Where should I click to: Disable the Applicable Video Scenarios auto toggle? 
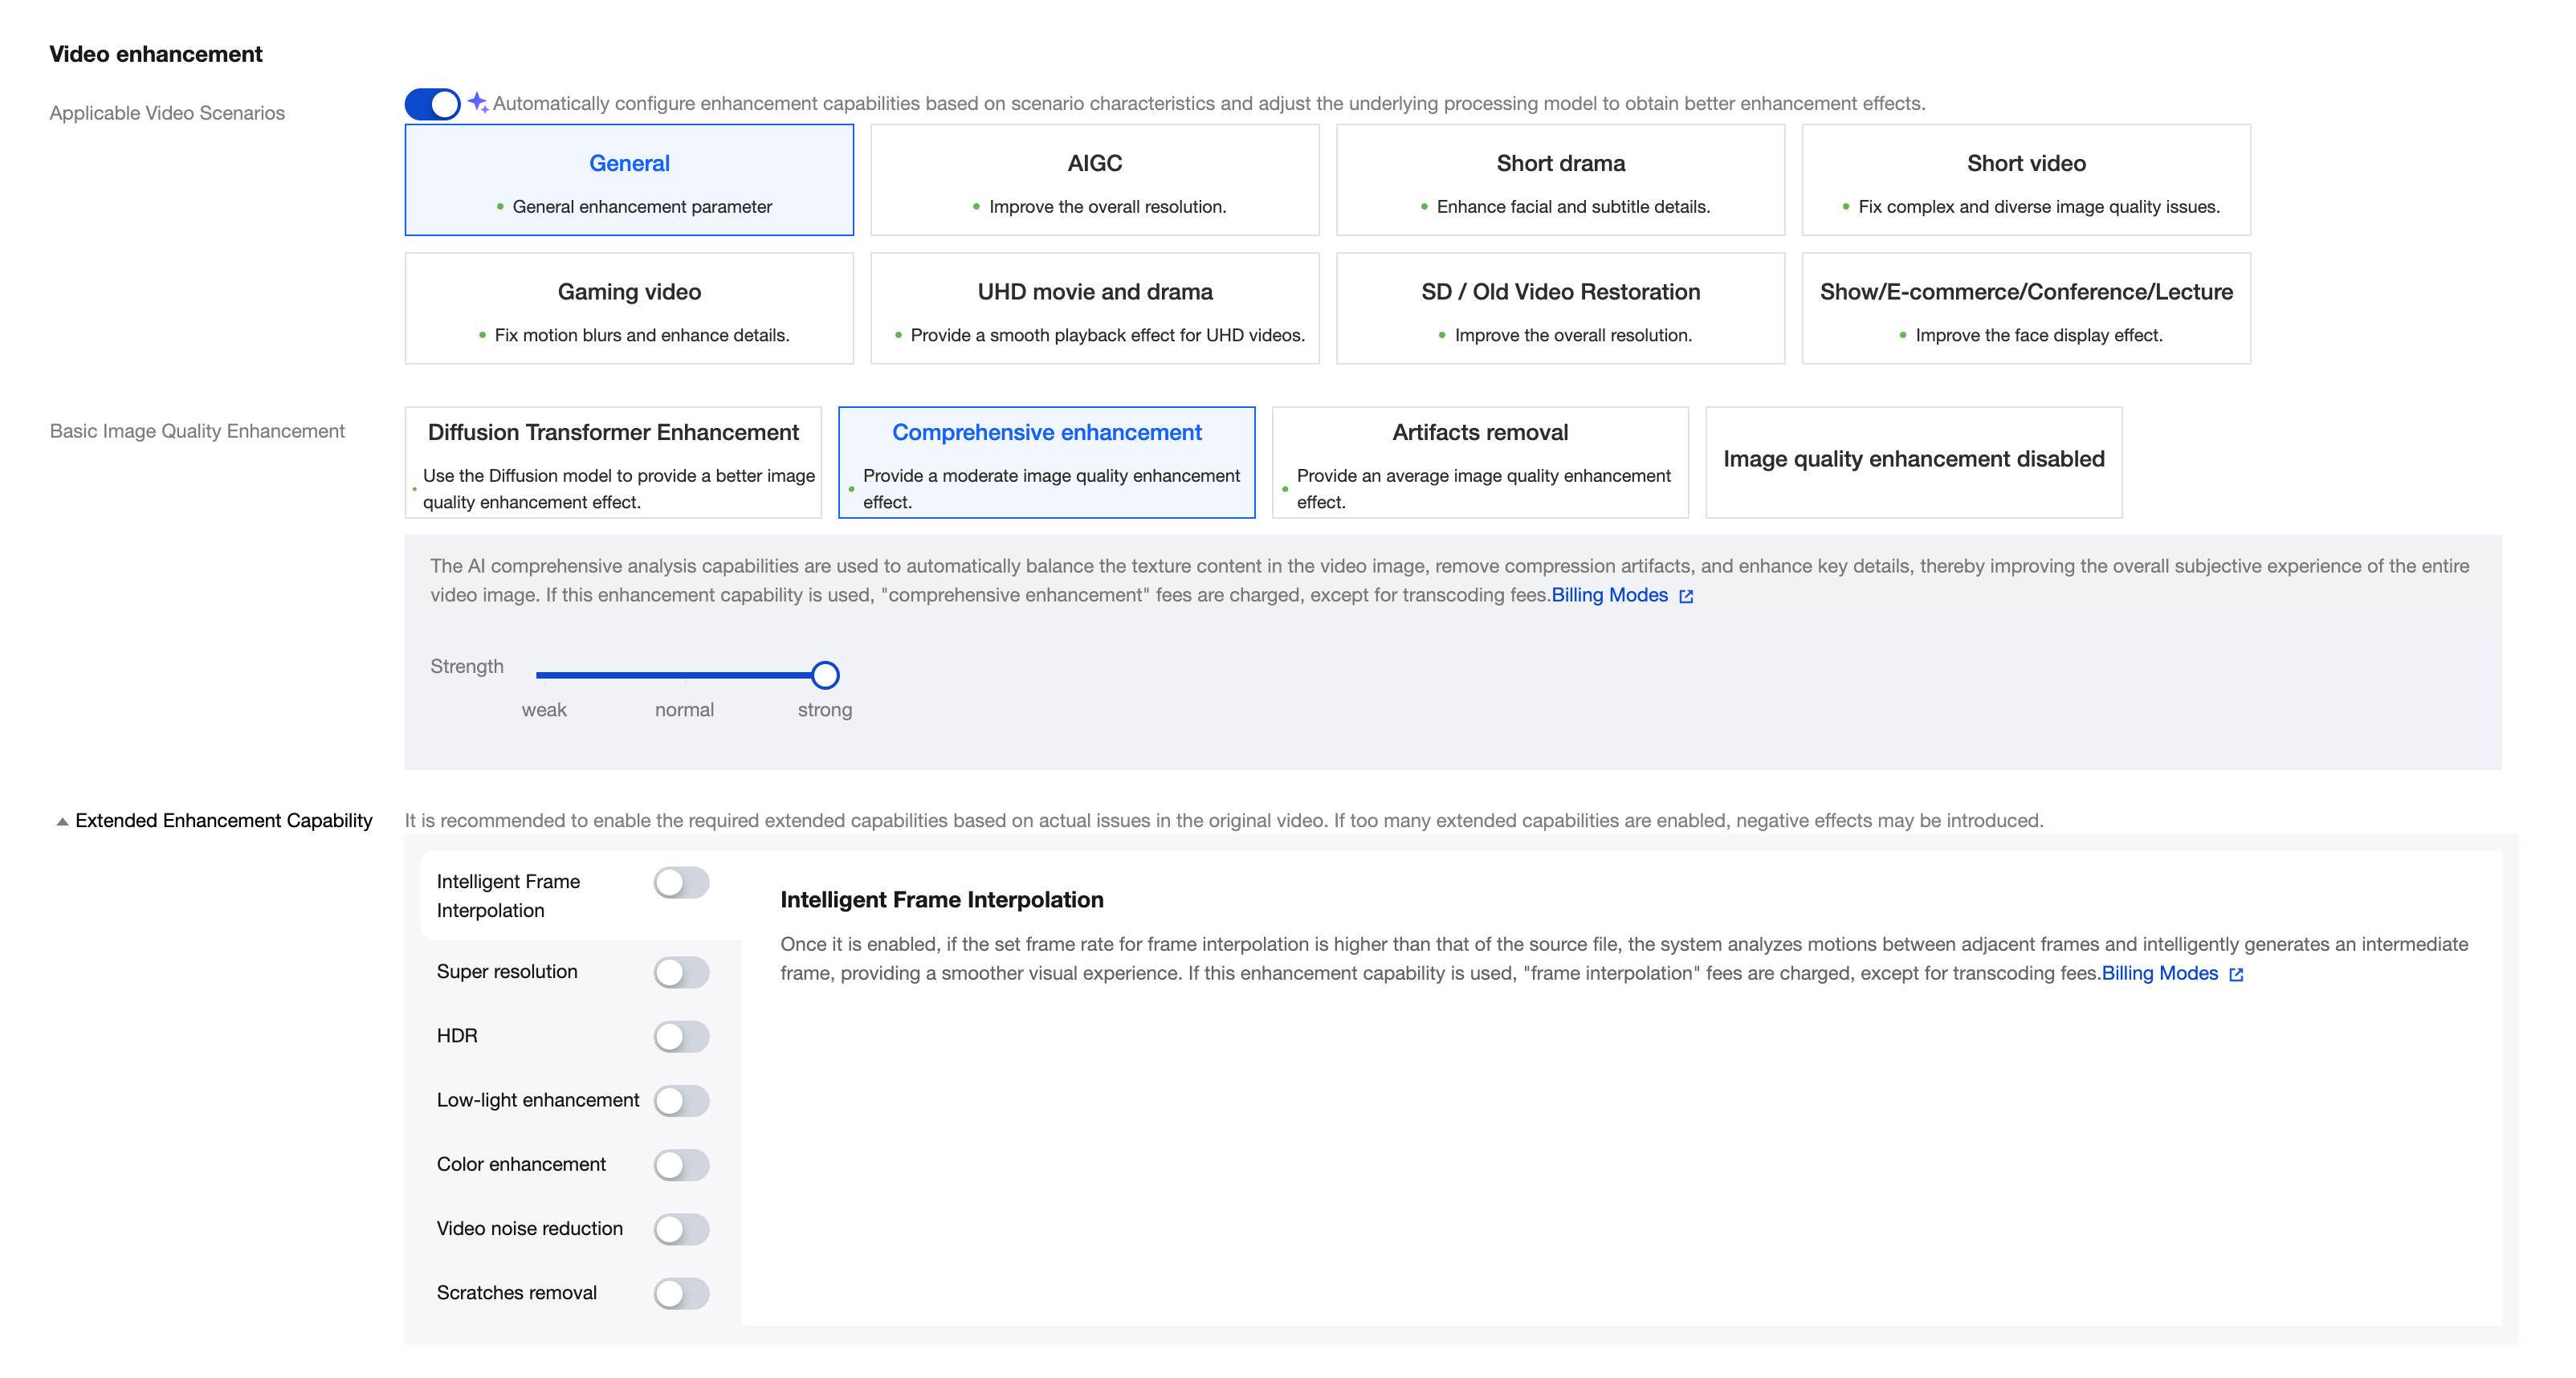click(x=432, y=104)
